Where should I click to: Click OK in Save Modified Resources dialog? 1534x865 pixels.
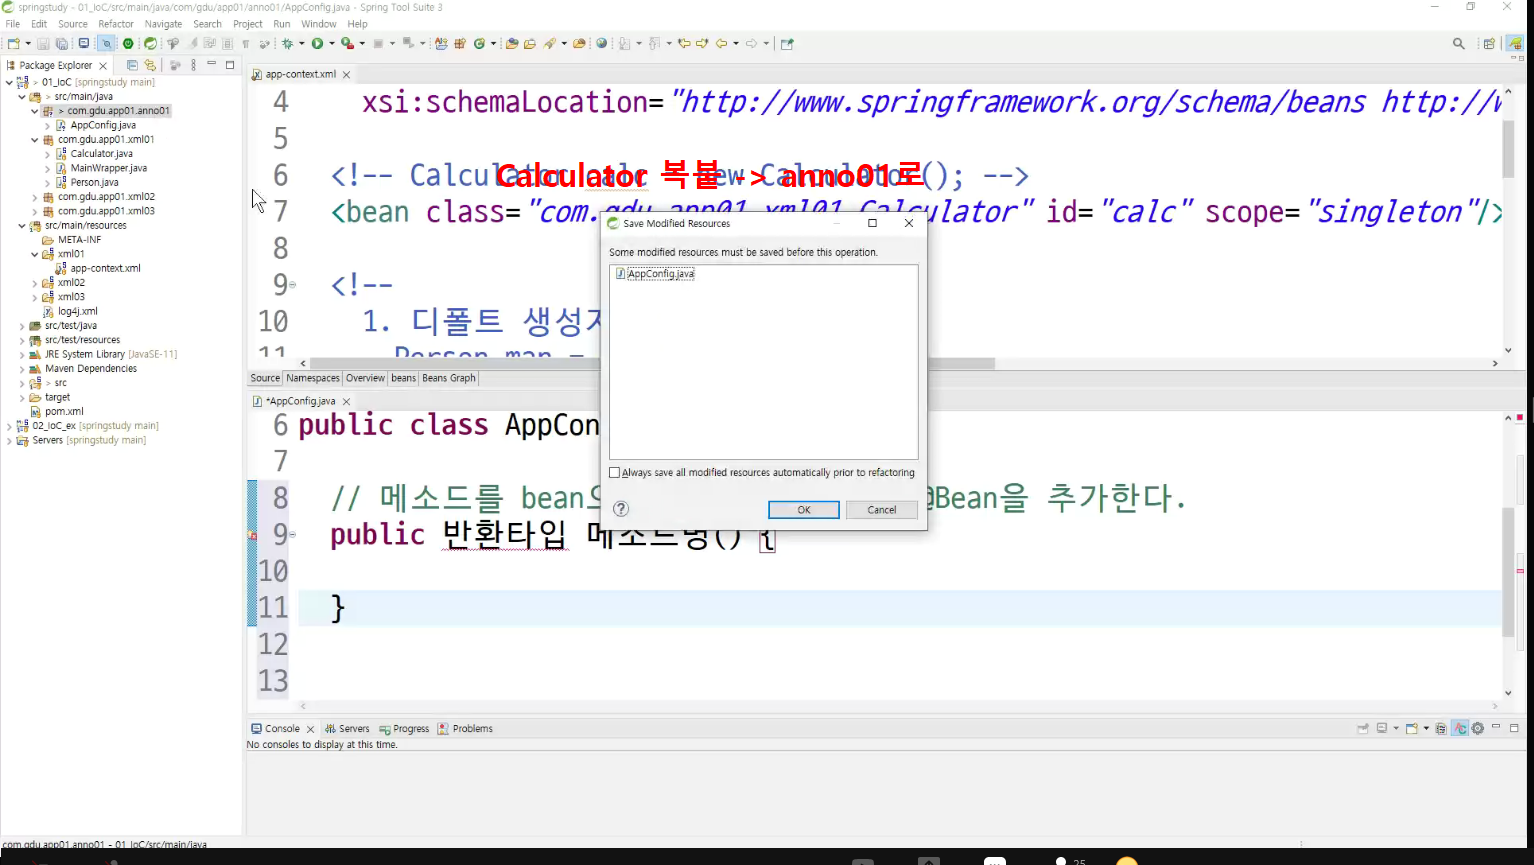pyautogui.click(x=804, y=510)
